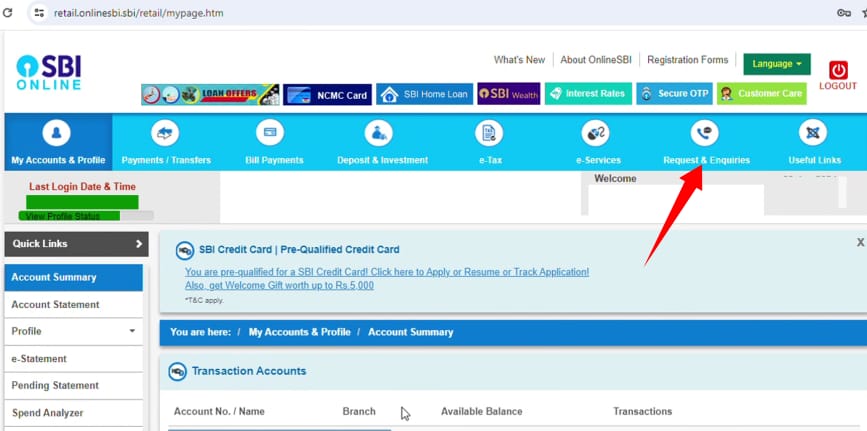Click the Account No. / Name column header
This screenshot has height=431, width=867.
(219, 412)
